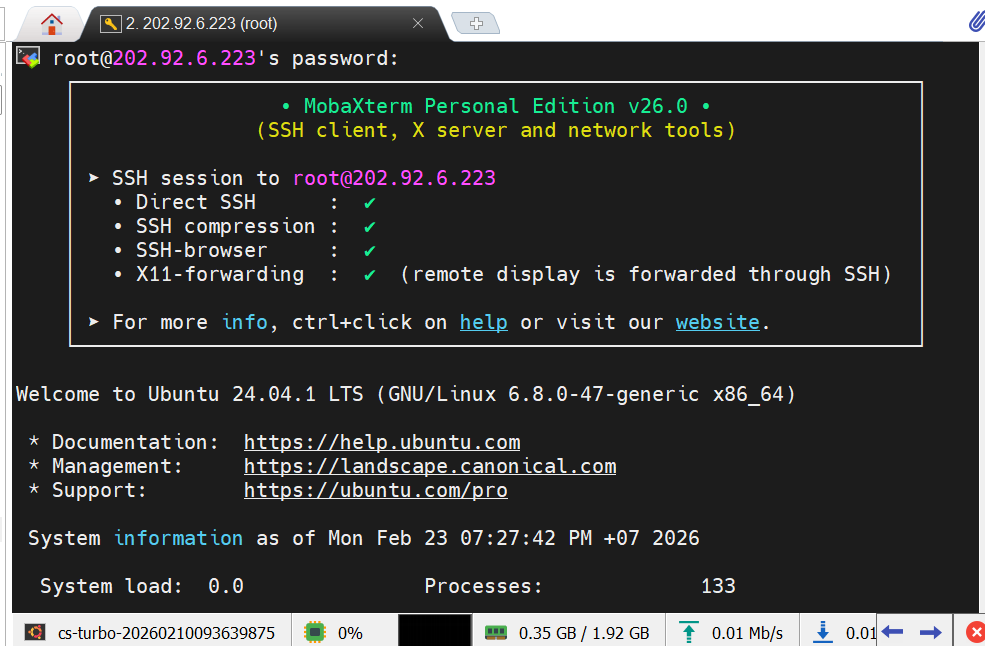Click the SSH compression status line
Screen dimensions: 985x646
[x=246, y=226]
